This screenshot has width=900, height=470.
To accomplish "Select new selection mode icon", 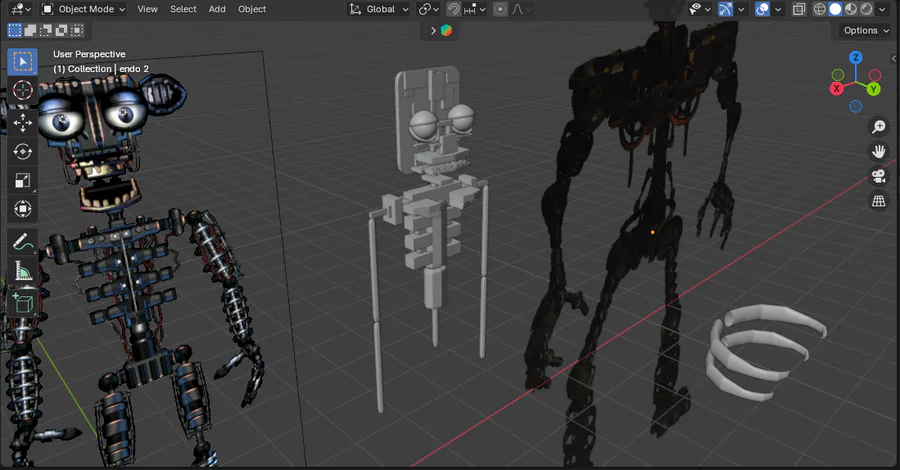I will coord(15,30).
